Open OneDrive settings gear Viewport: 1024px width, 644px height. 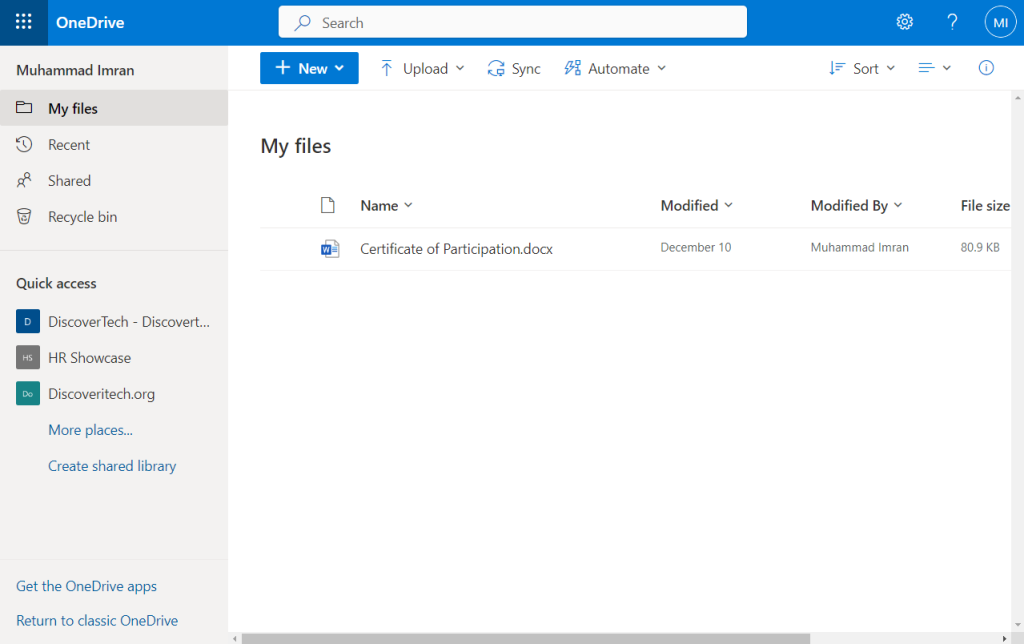904,21
